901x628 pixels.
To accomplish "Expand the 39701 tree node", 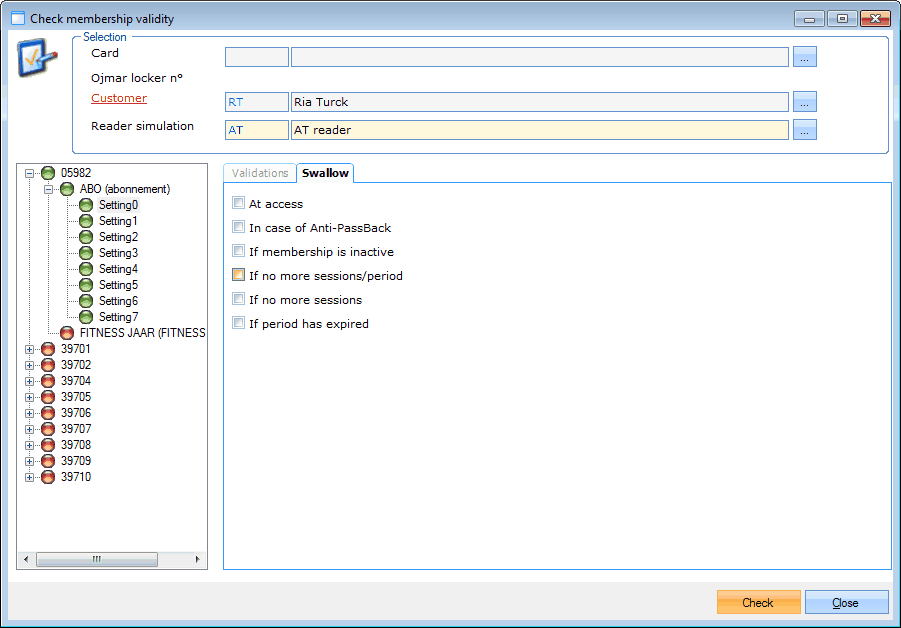I will (x=30, y=349).
